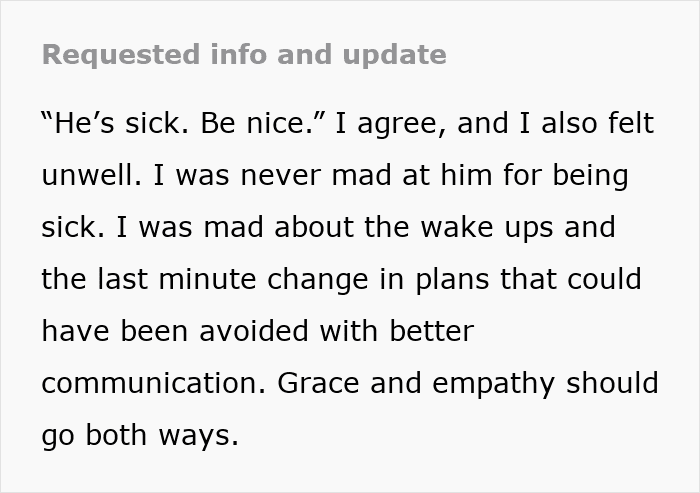Image resolution: width=700 pixels, height=493 pixels.
Task: Click the phrase 'go both ways.'
Action: (x=140, y=436)
